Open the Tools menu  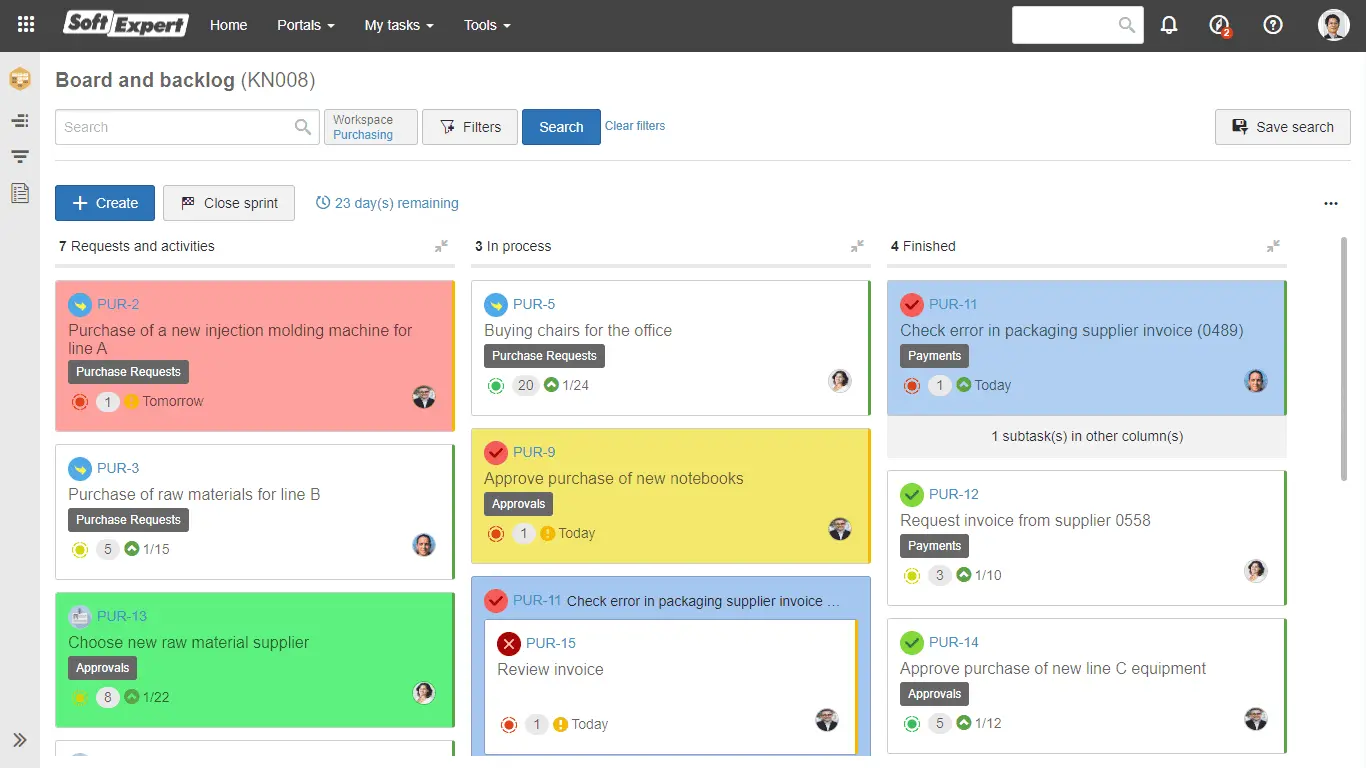[486, 25]
